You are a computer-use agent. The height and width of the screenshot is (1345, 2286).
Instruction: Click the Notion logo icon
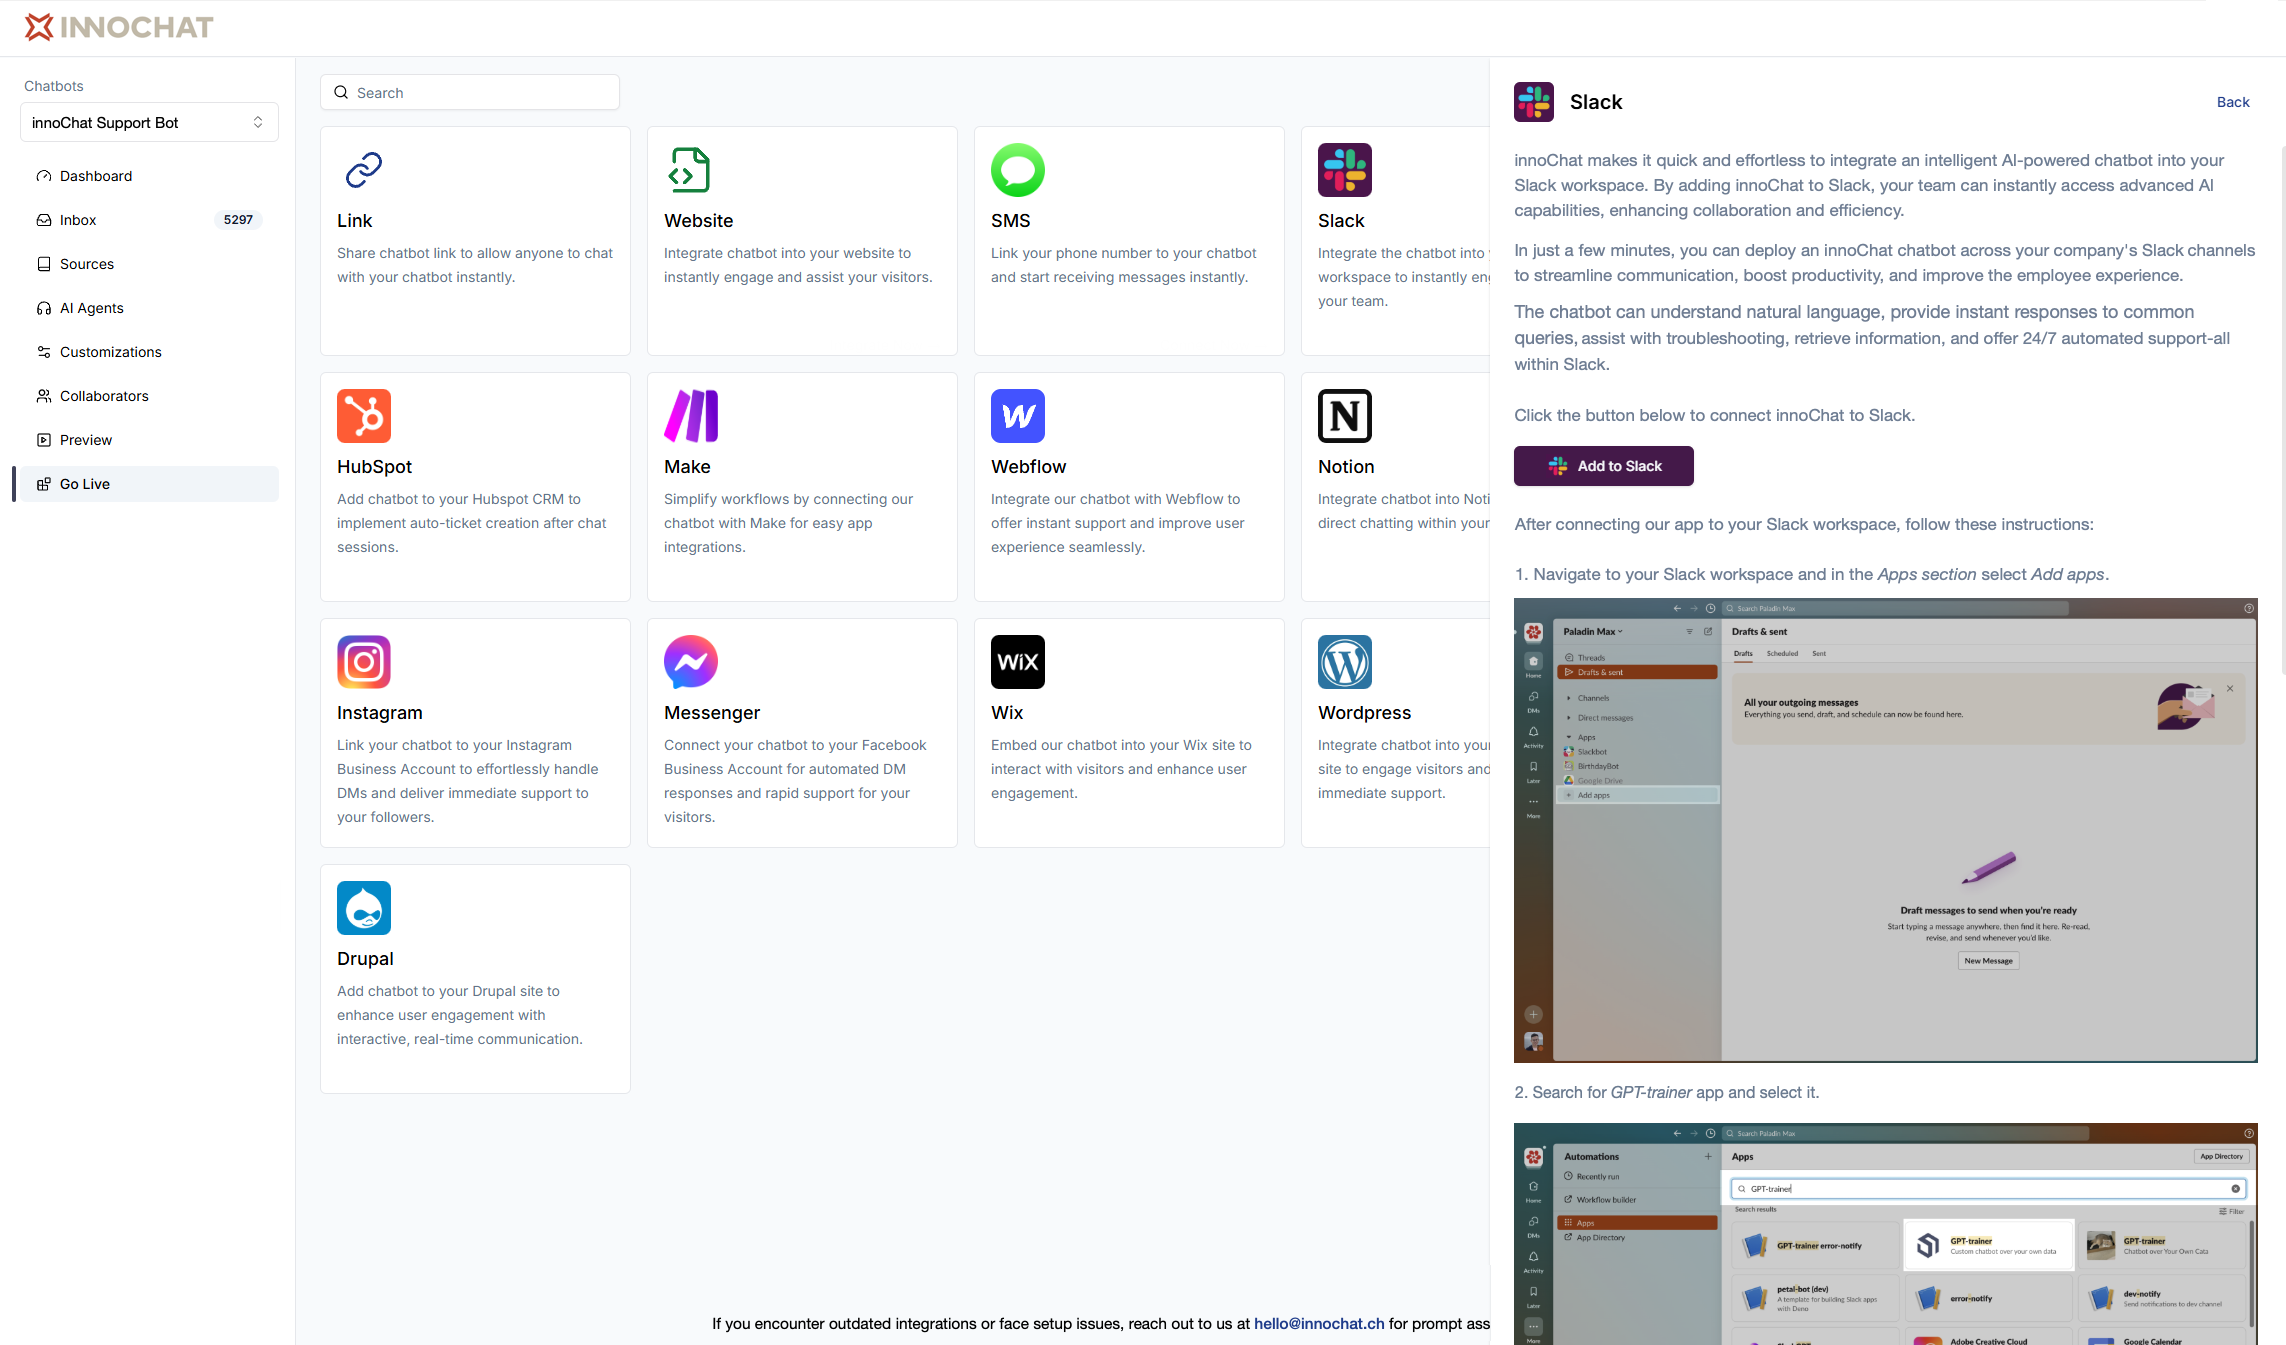tap(1344, 416)
